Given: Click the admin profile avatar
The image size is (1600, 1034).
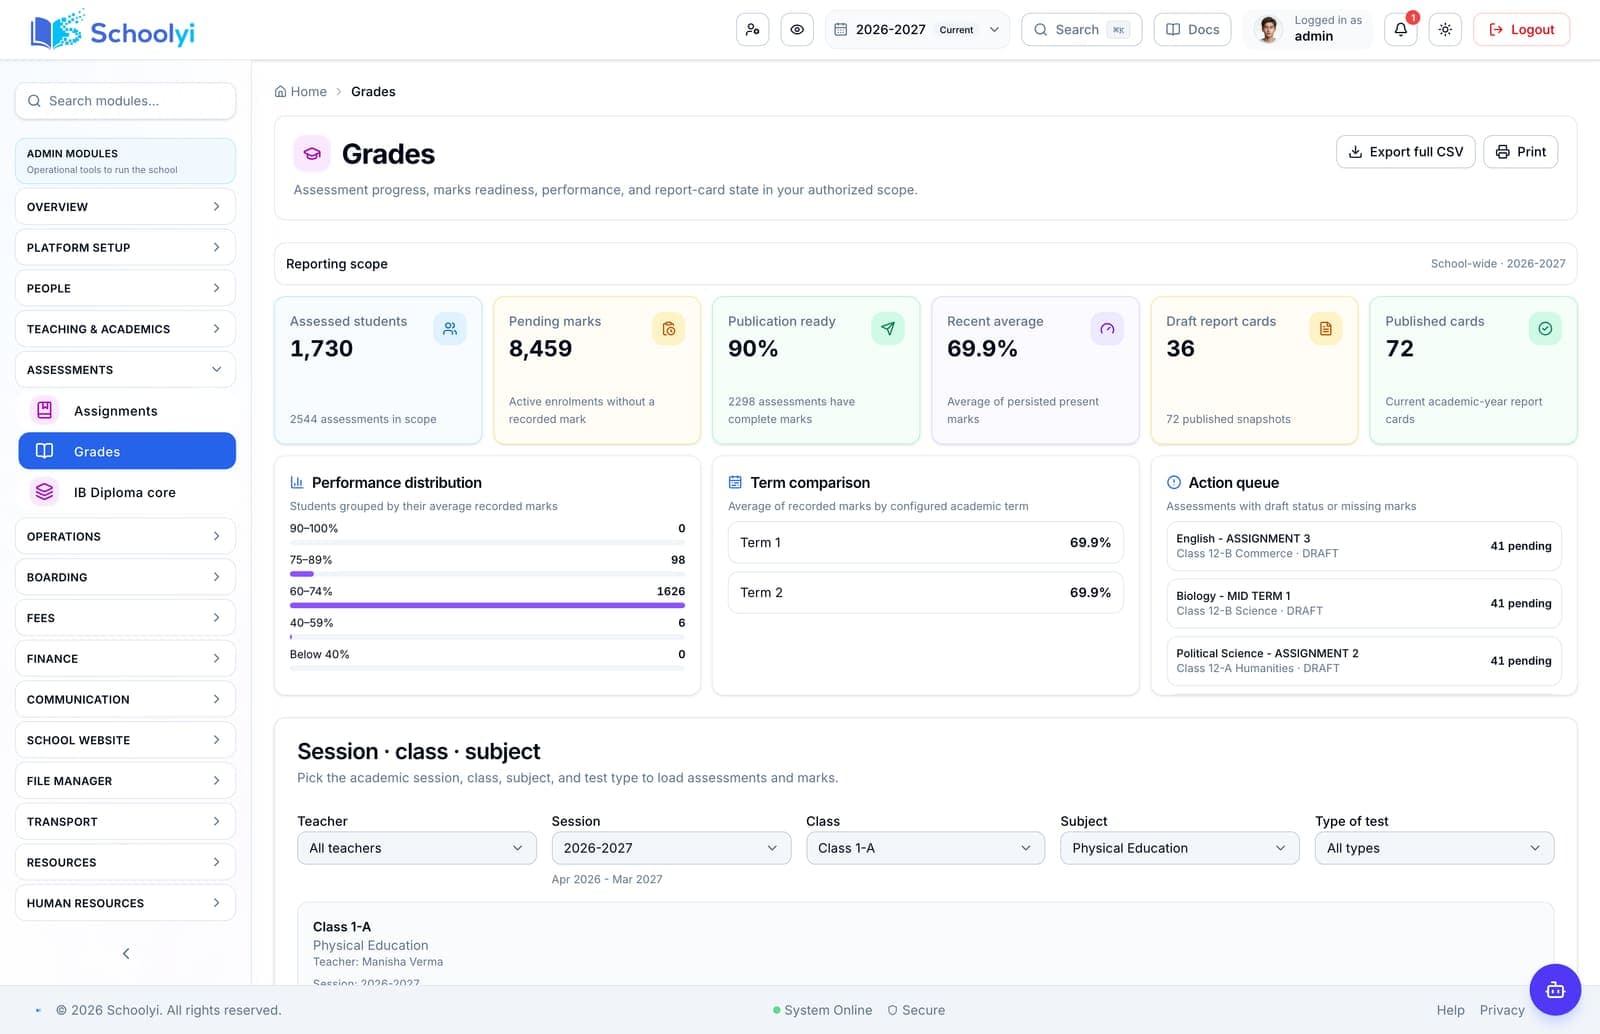Looking at the screenshot, I should (x=1268, y=29).
